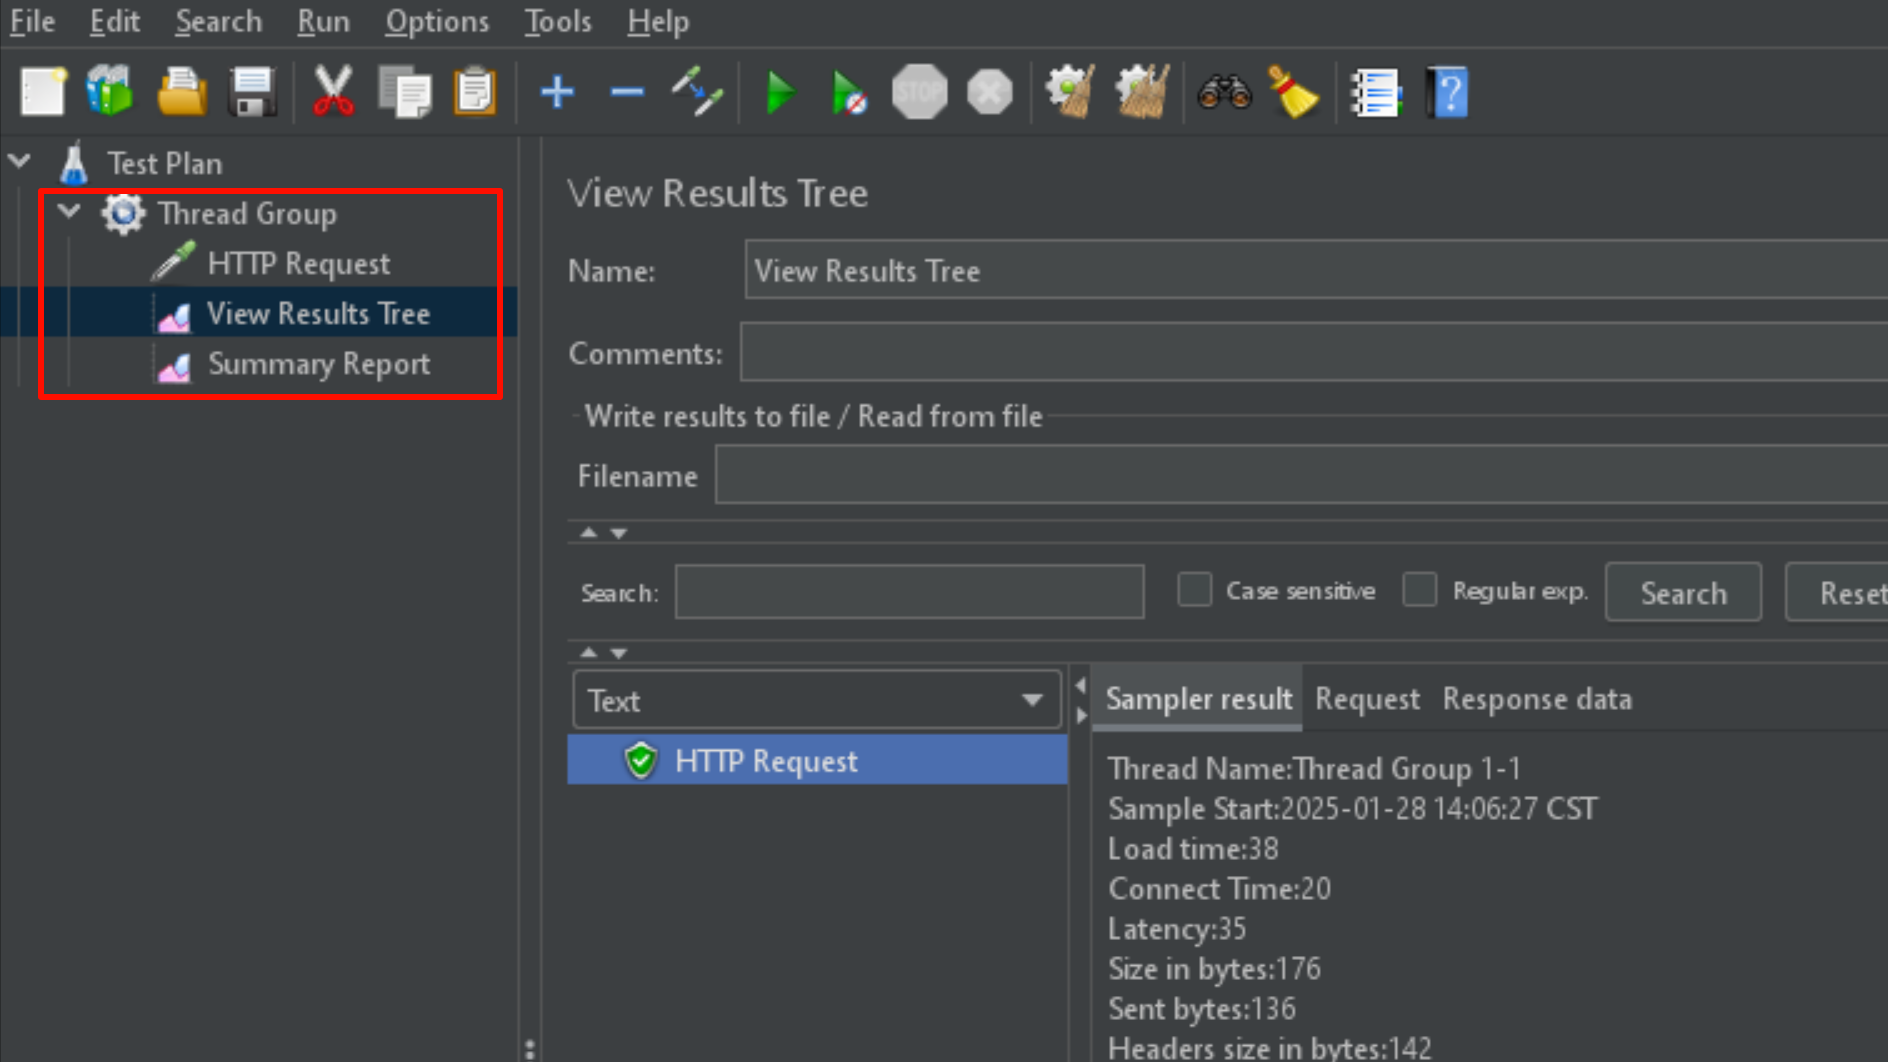Open the Edit menu
This screenshot has width=1888, height=1062.
click(114, 21)
